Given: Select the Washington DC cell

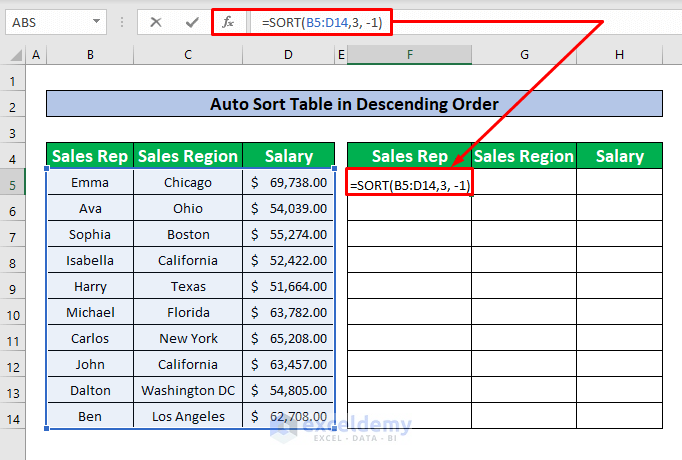Looking at the screenshot, I should point(188,390).
